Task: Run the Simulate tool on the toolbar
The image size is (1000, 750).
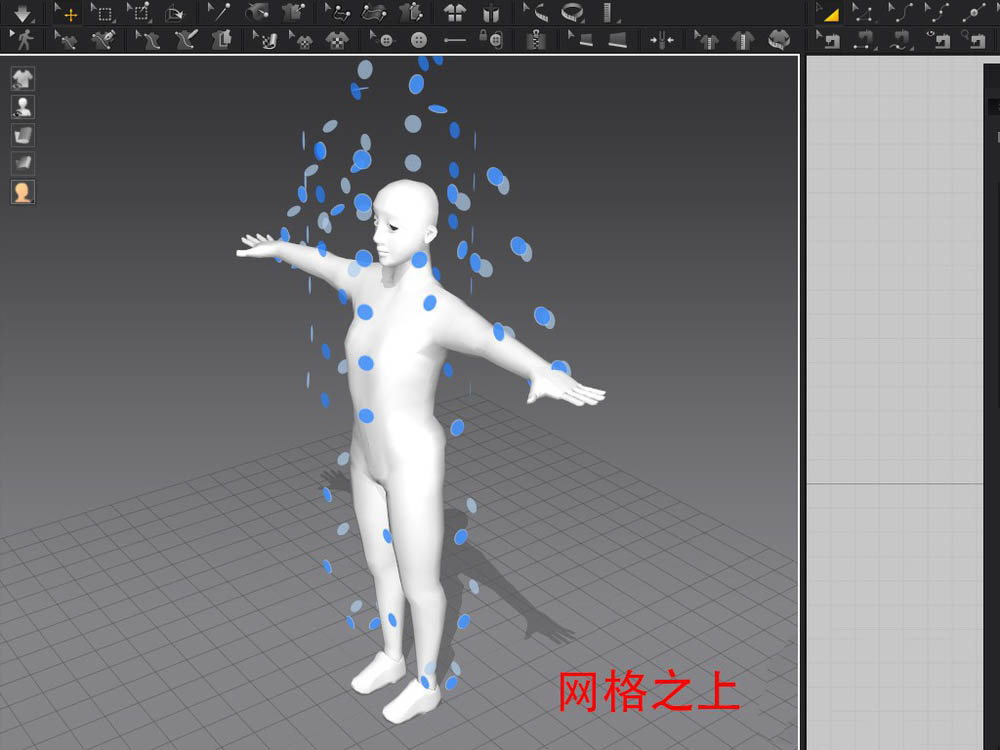Action: pyautogui.click(x=20, y=14)
